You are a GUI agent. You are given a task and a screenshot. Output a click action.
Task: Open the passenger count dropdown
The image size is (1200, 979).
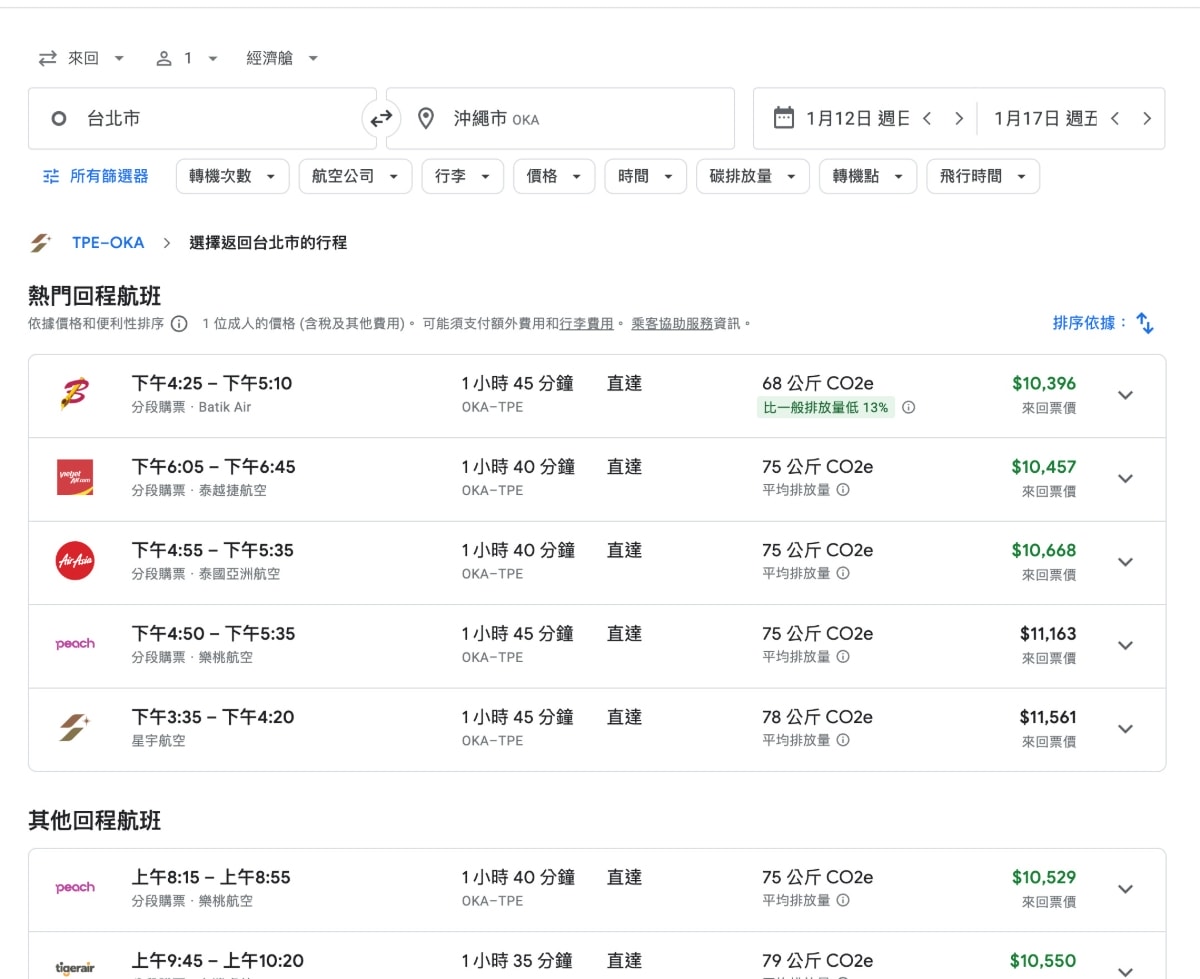186,59
